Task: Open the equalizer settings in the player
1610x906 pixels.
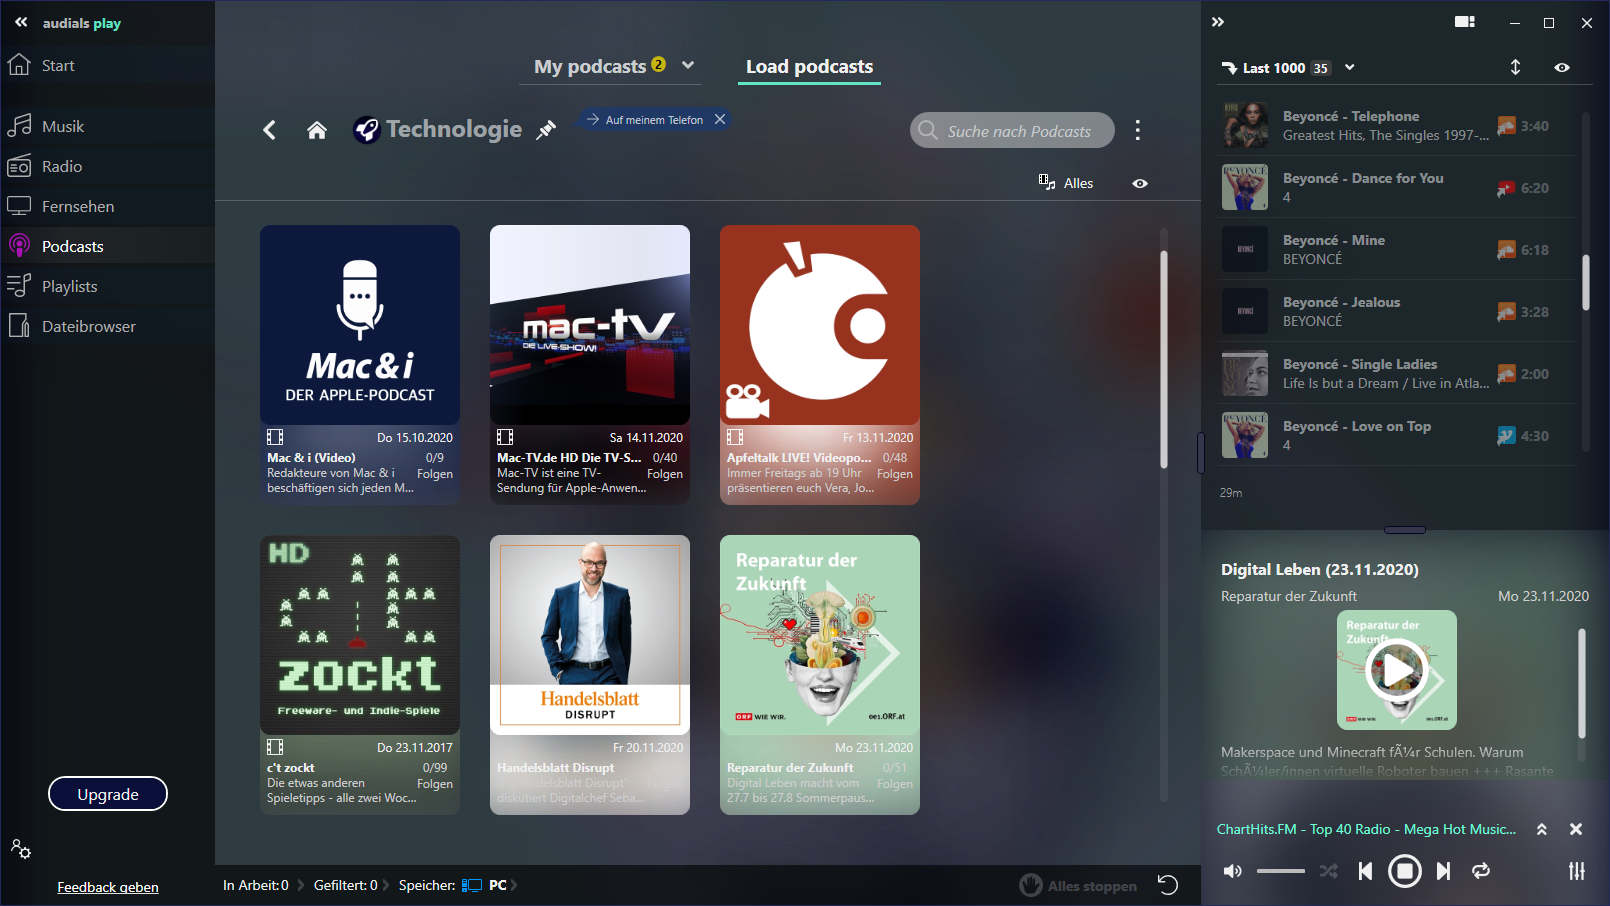Action: point(1576,871)
